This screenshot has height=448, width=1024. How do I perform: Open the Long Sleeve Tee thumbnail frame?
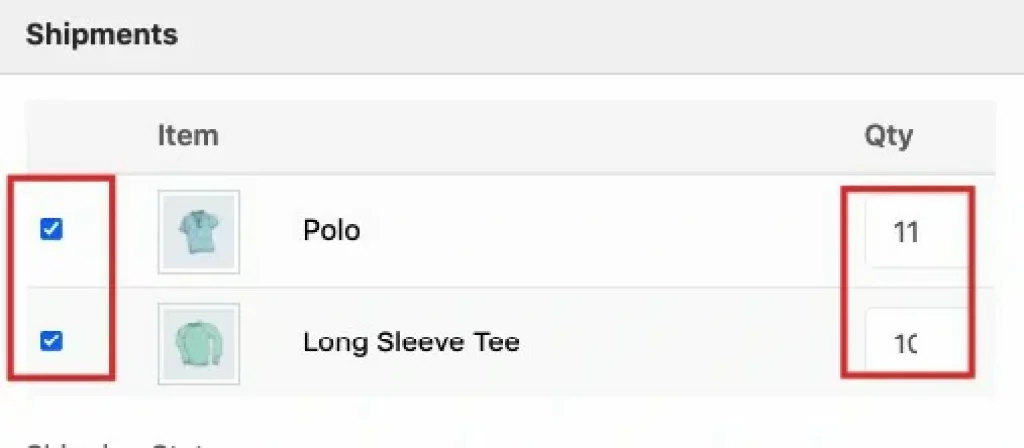[x=199, y=344]
